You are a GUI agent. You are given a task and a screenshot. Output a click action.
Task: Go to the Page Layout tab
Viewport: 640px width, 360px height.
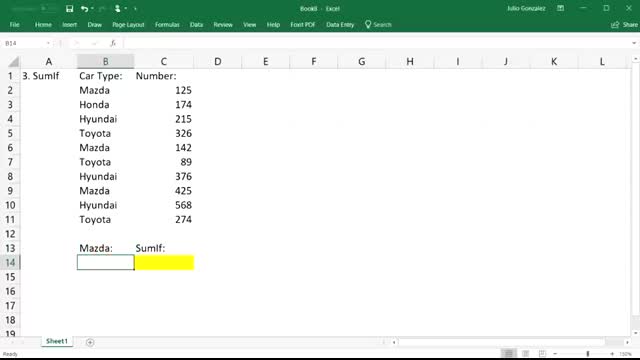[x=128, y=25]
